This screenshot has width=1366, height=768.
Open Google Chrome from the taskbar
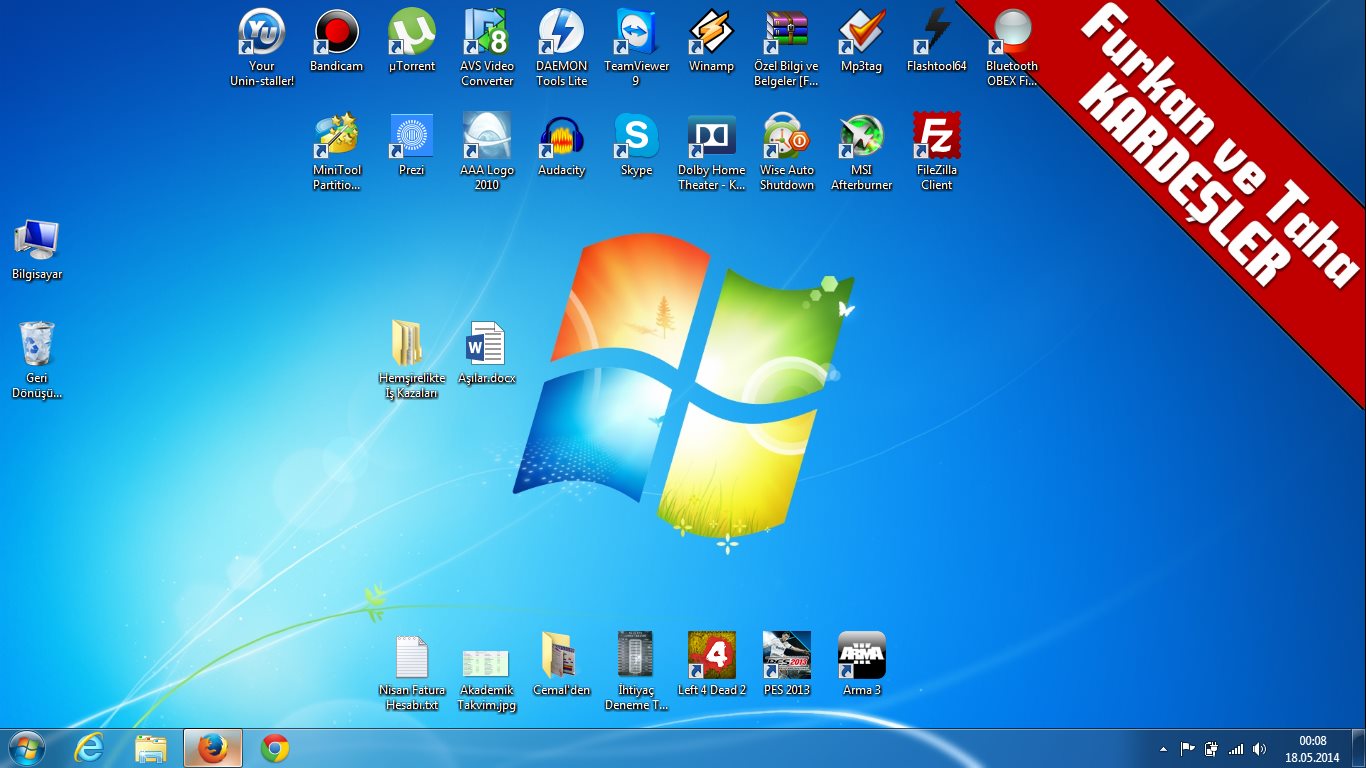275,748
